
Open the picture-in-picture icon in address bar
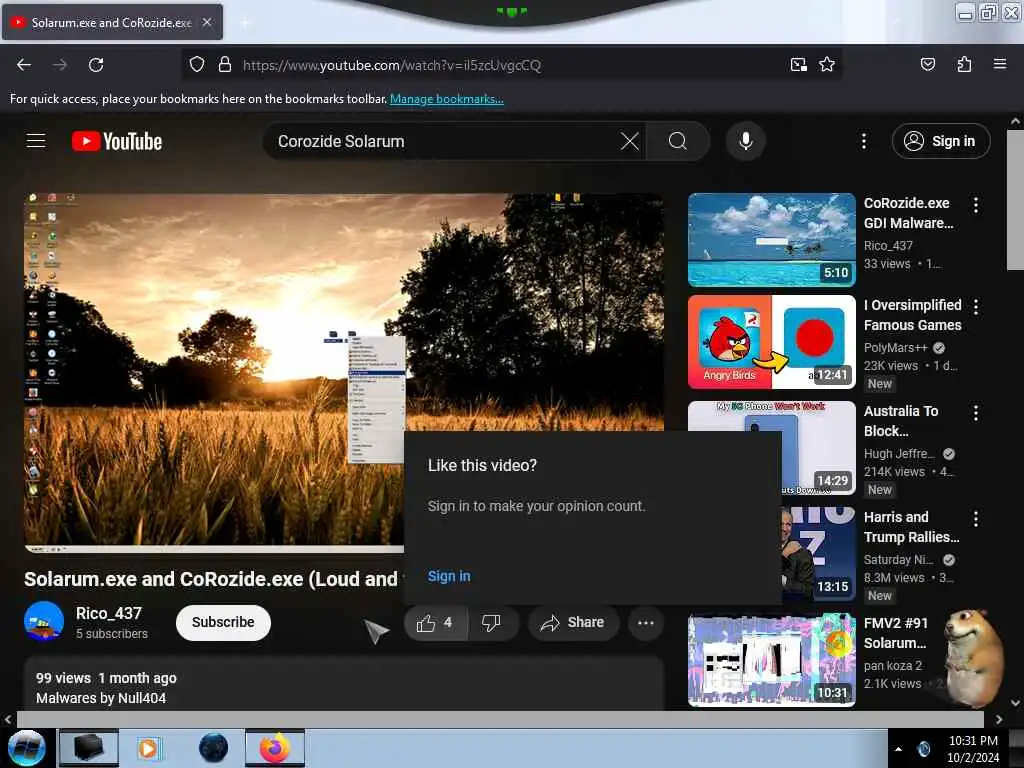[798, 65]
